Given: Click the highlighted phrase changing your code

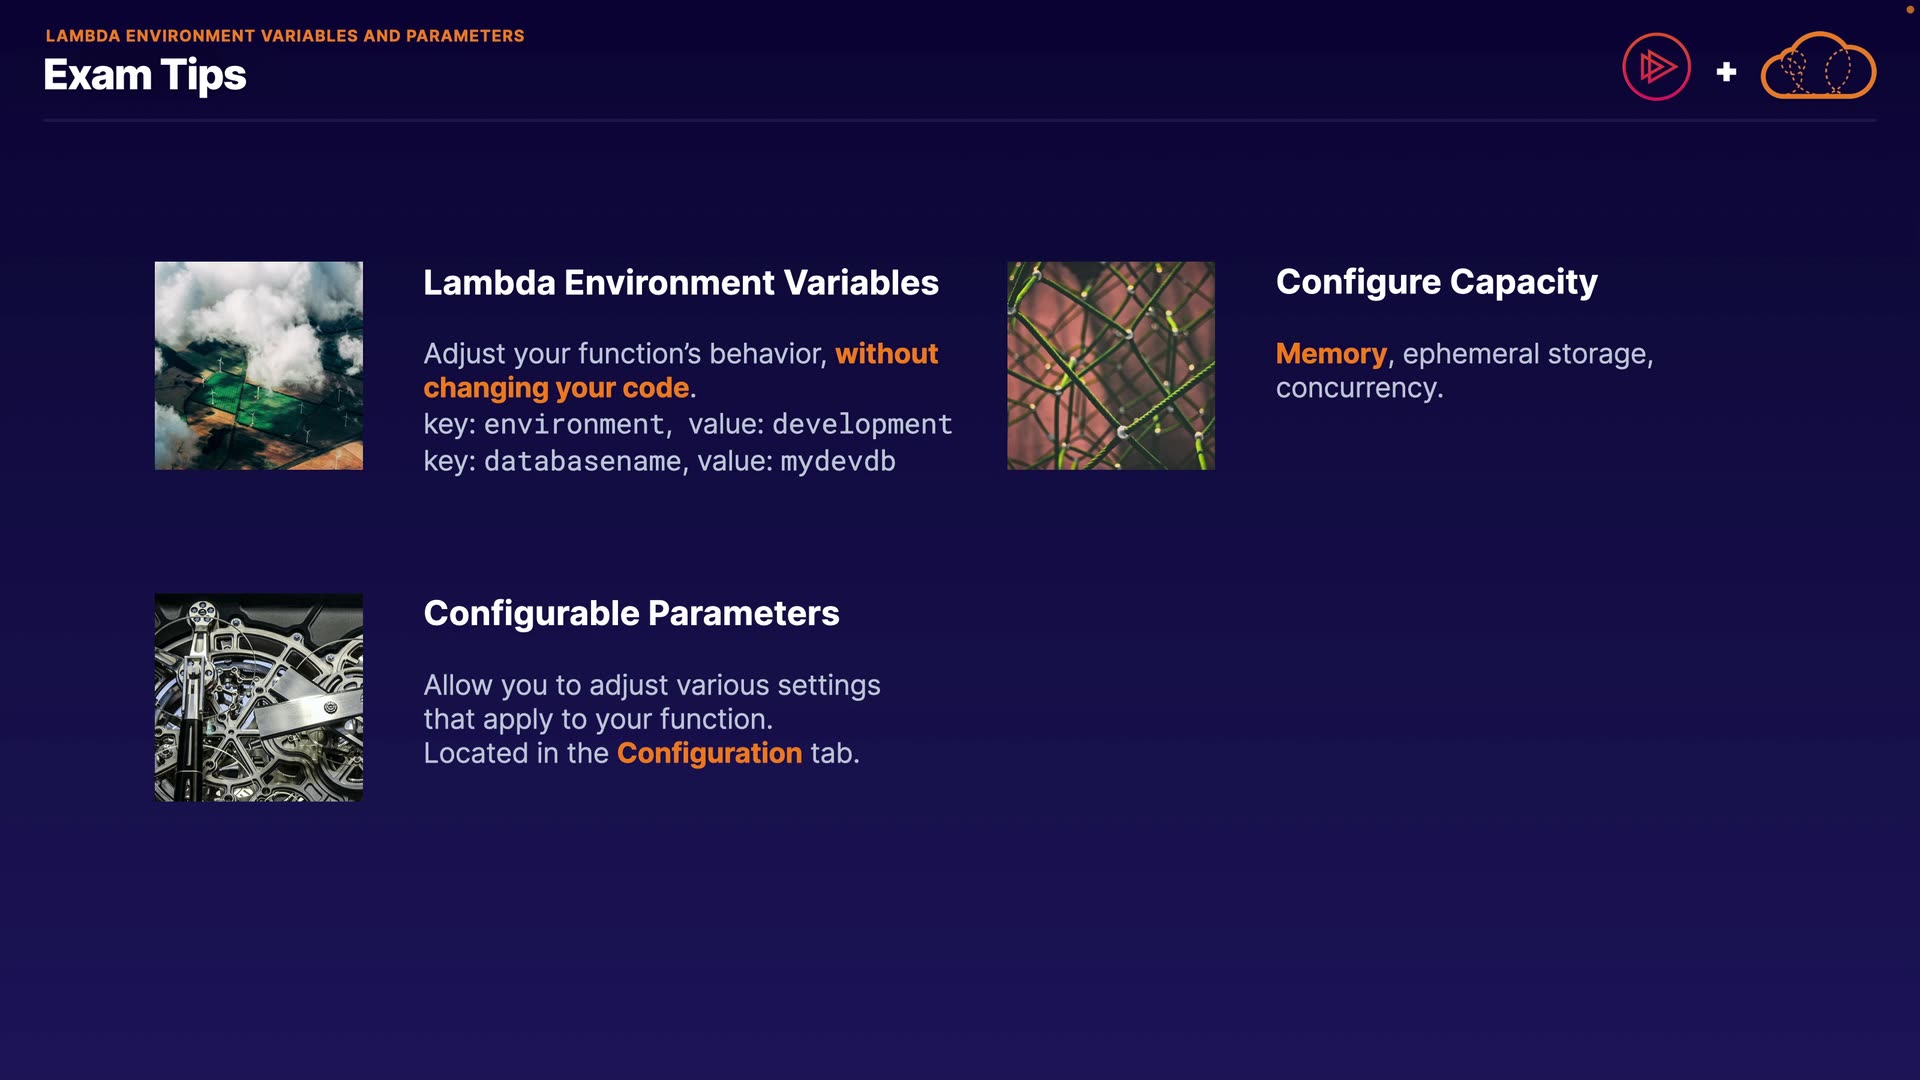Looking at the screenshot, I should coord(556,388).
